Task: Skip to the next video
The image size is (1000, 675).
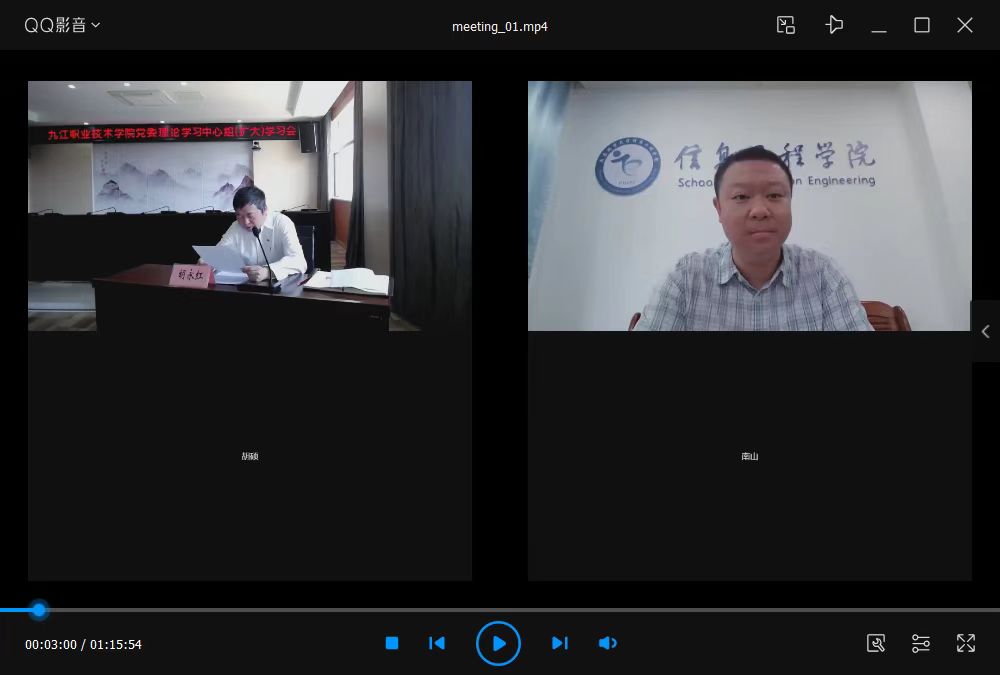Action: tap(560, 643)
